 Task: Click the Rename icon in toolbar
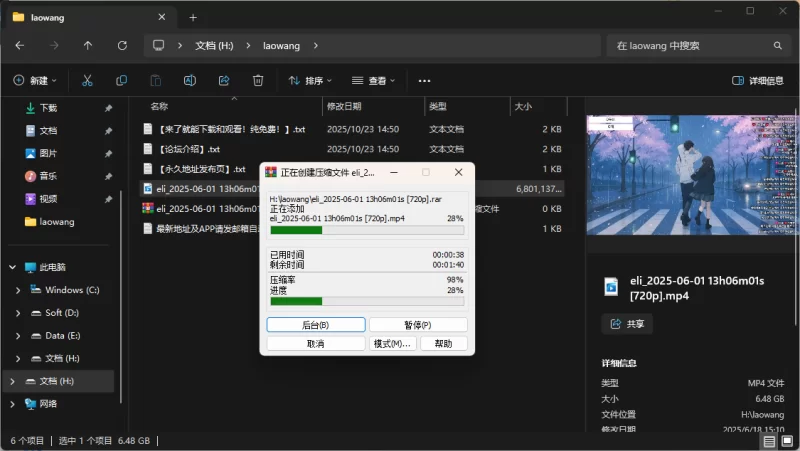[189, 80]
